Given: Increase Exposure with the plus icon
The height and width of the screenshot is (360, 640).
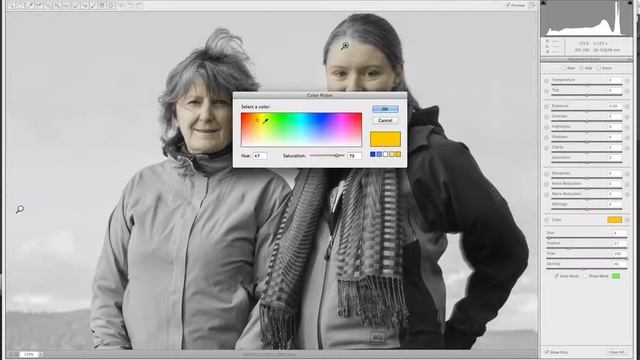Looking at the screenshot, I should point(627,107).
